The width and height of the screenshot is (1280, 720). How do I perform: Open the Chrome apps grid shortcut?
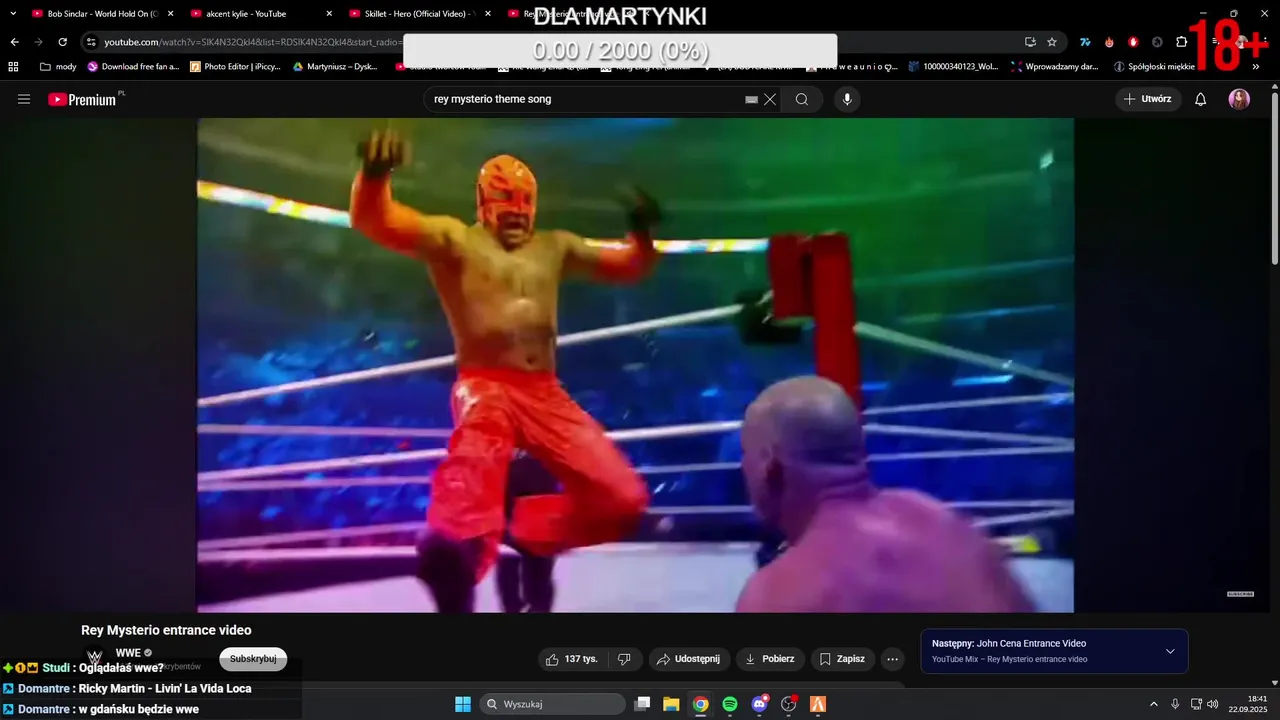coord(13,67)
